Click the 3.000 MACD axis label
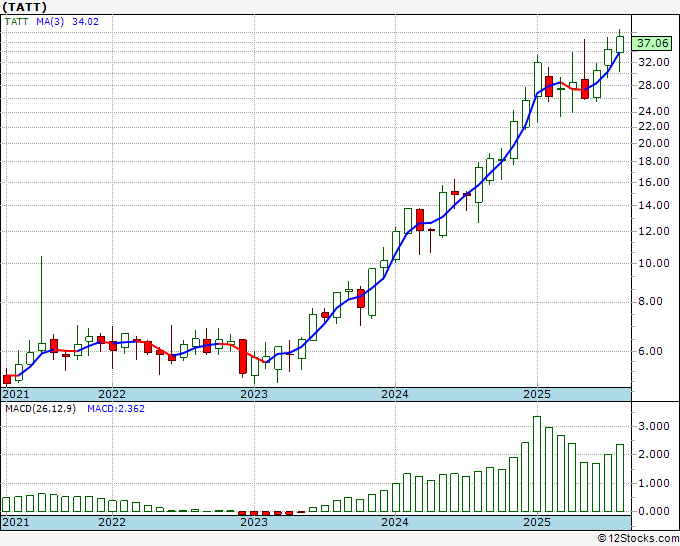This screenshot has height=546, width=680. [654, 426]
